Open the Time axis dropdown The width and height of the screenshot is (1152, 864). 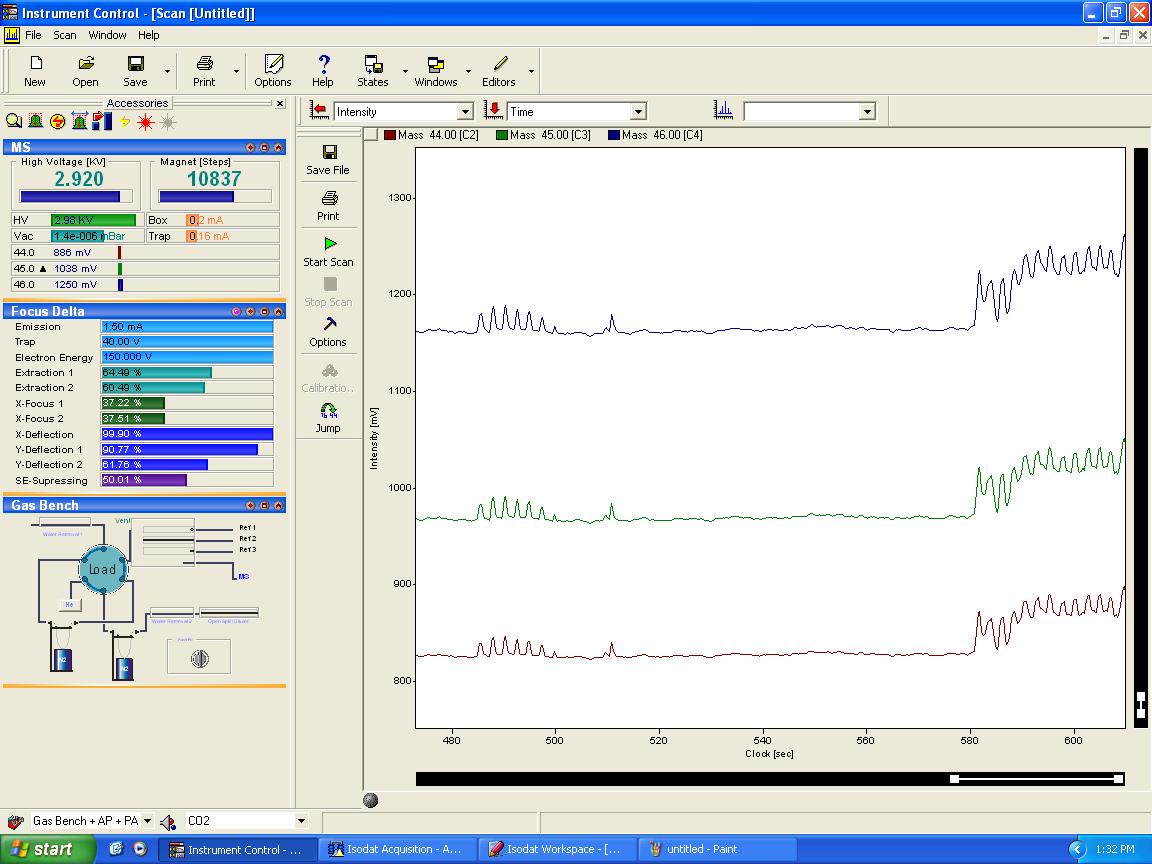(638, 112)
